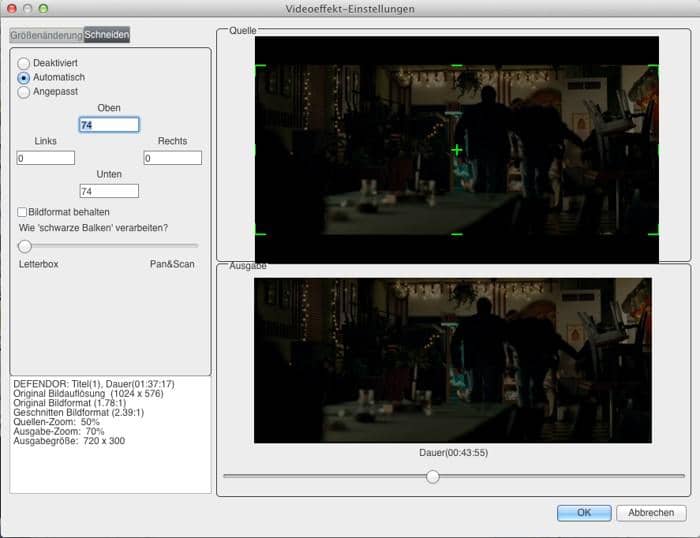Click the Dauer(00:43:55) label

coord(453,453)
